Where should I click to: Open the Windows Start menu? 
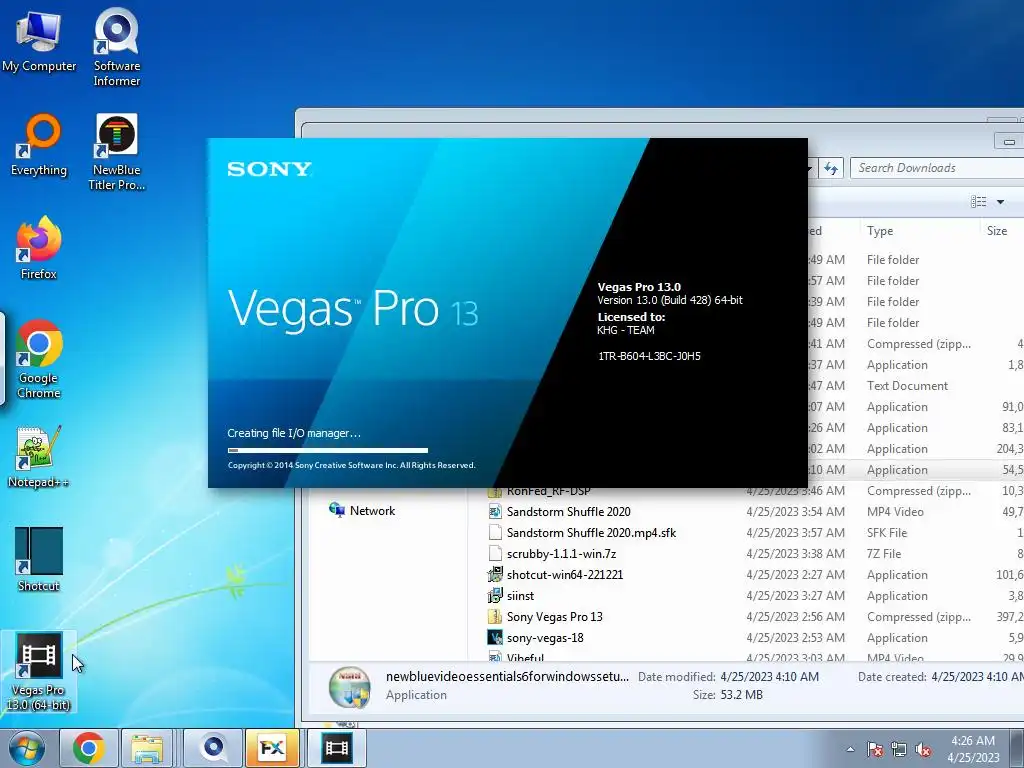click(27, 748)
